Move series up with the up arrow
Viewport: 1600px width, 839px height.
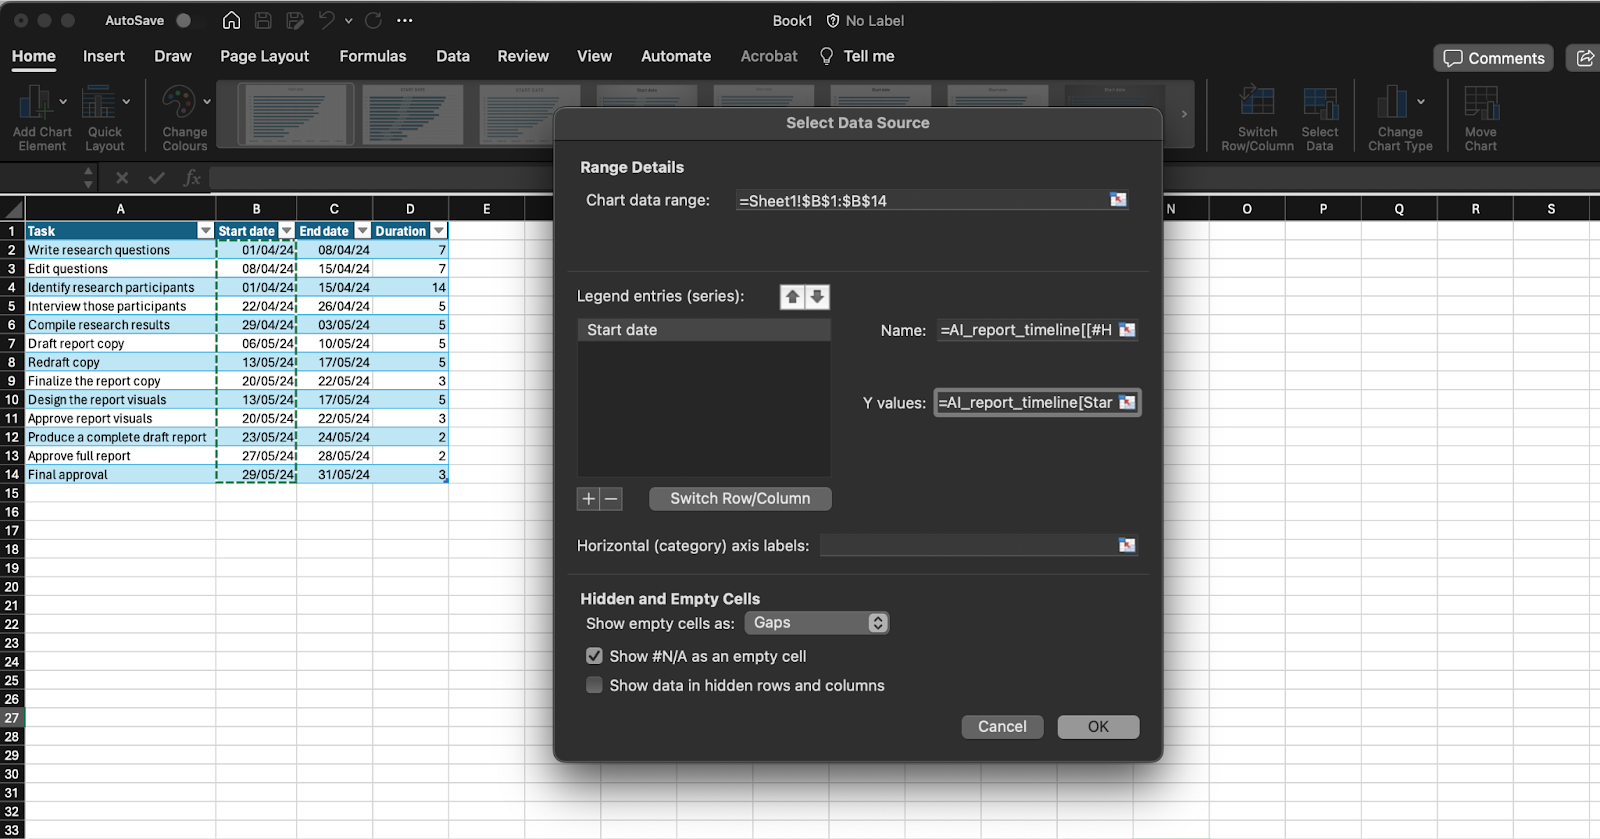(792, 297)
